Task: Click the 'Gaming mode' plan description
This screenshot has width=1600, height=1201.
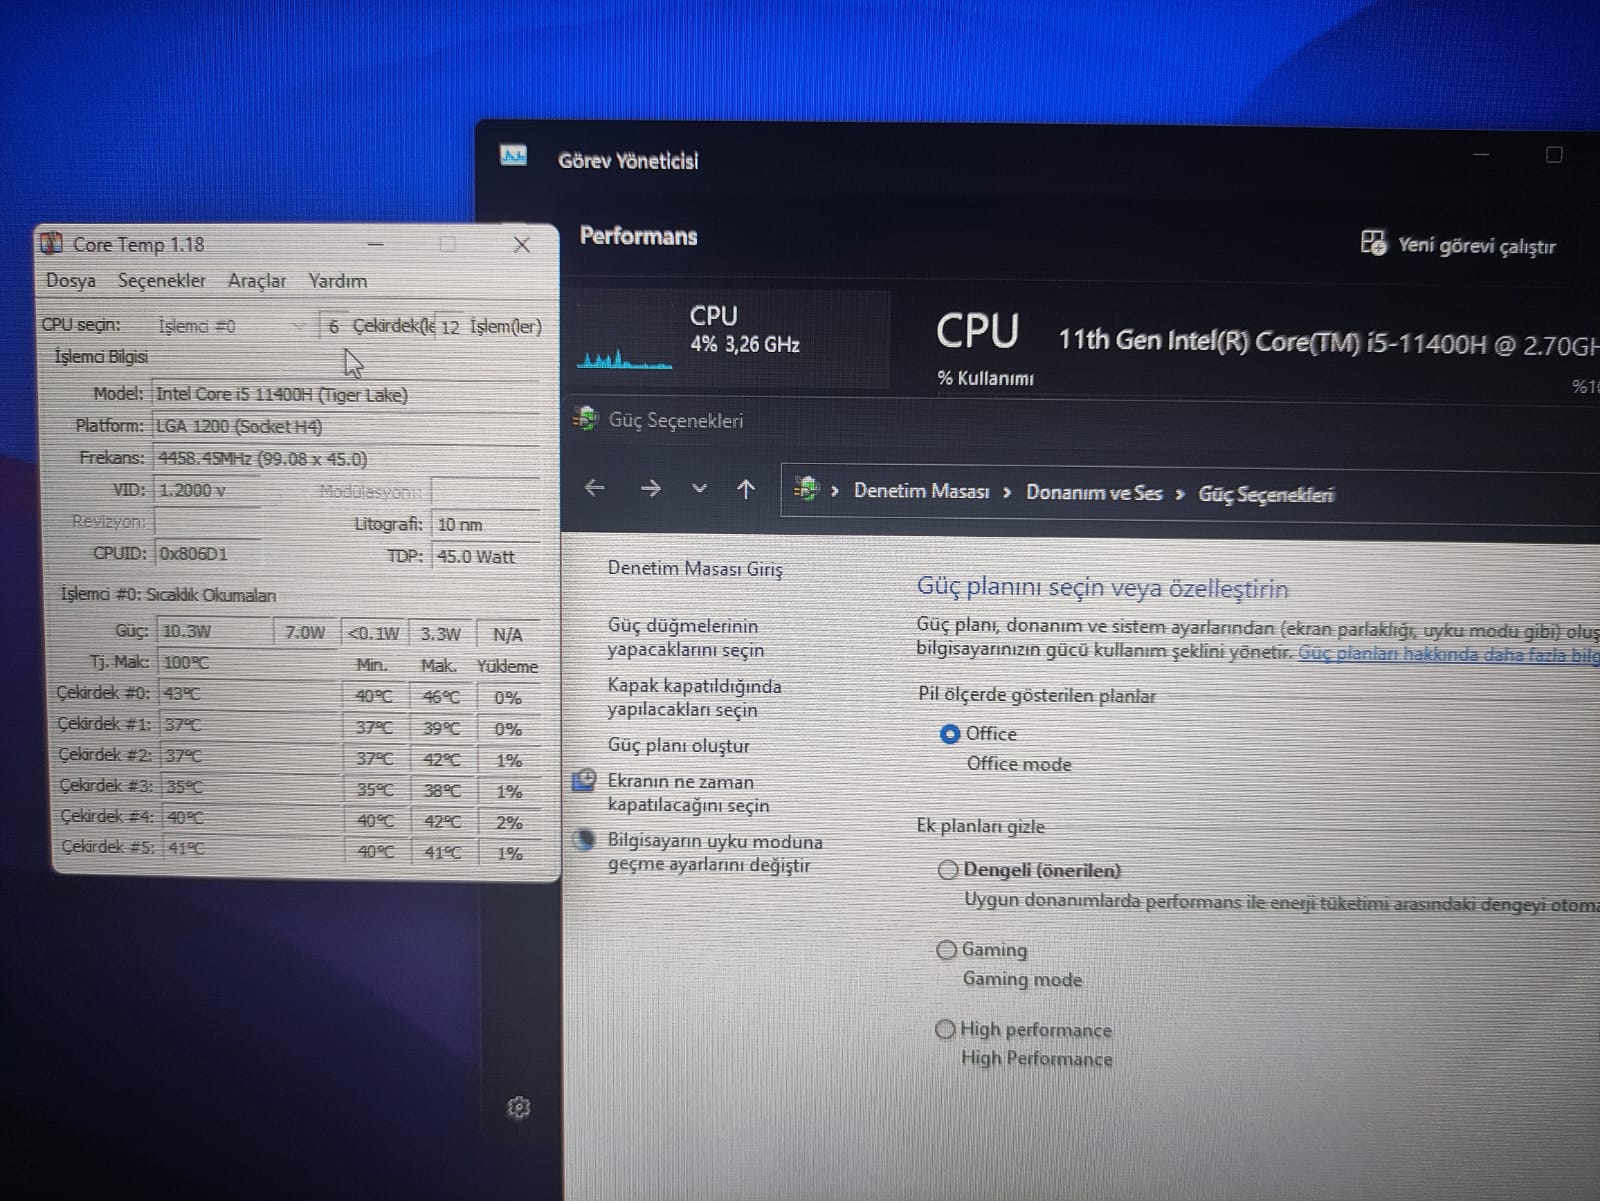Action: 1022,979
